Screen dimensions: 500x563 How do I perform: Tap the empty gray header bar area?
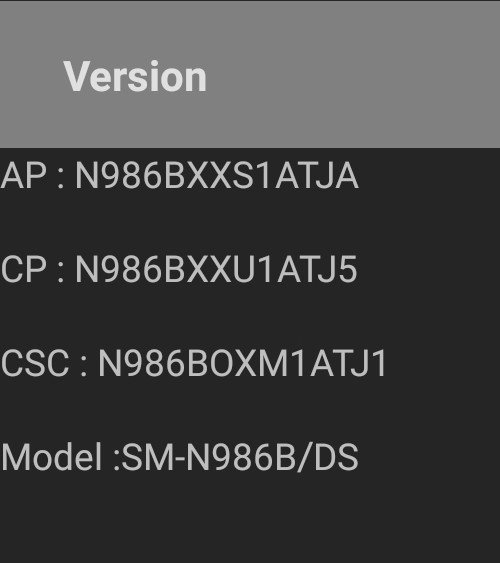pos(352,75)
